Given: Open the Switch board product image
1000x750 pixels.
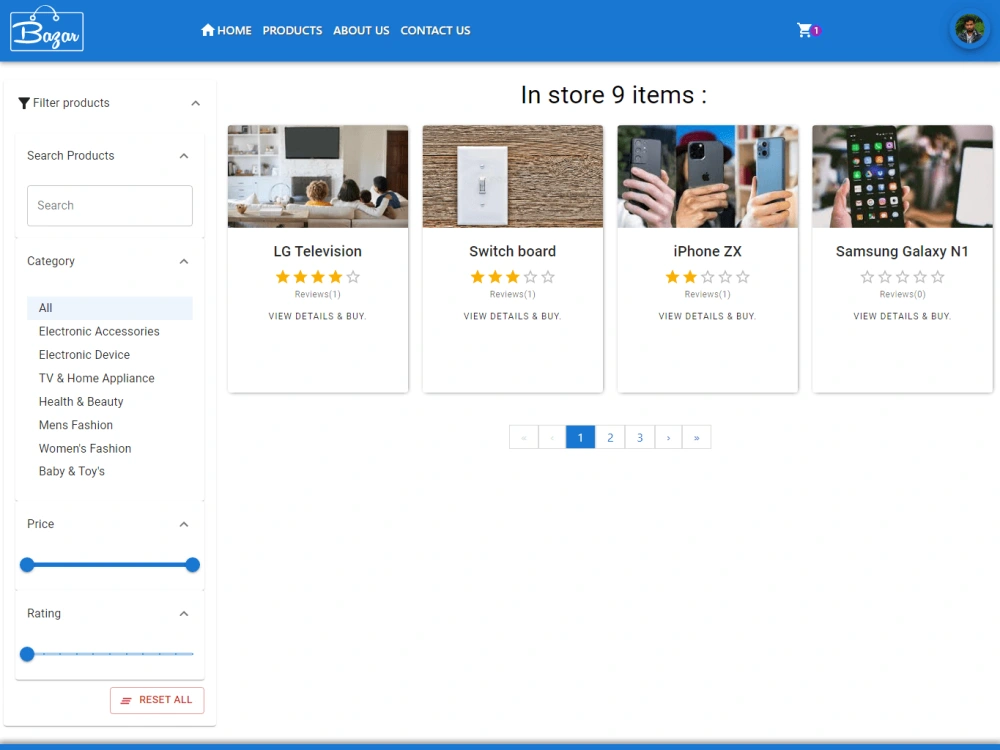Looking at the screenshot, I should [513, 177].
